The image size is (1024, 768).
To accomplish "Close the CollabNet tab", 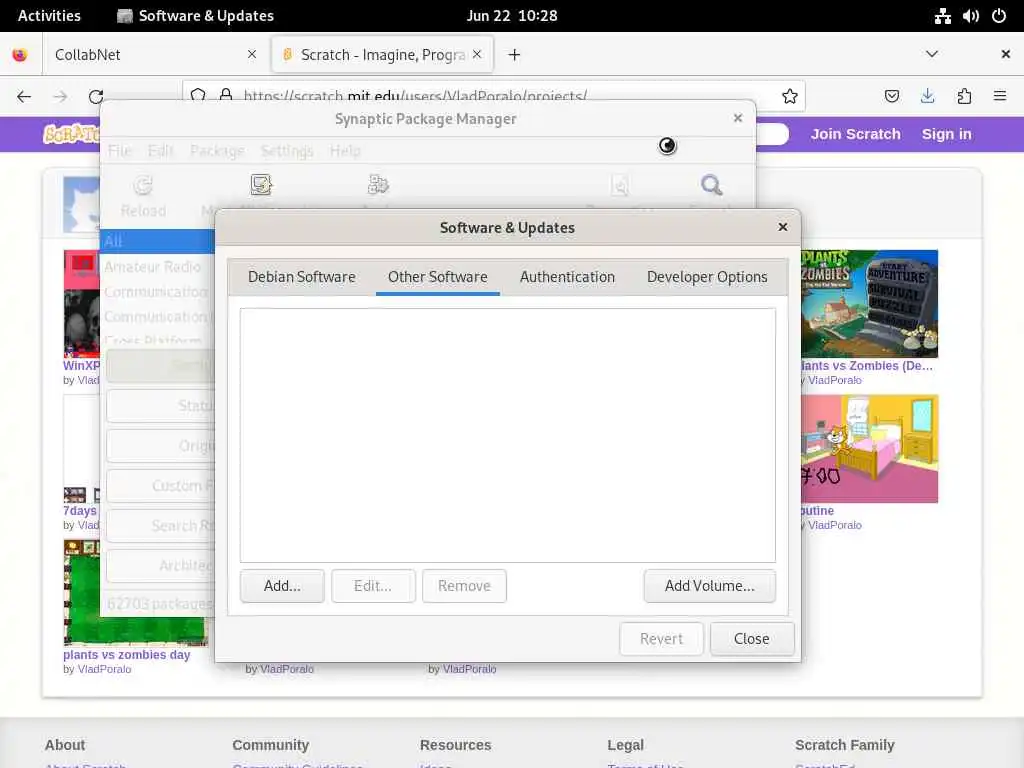I will tap(252, 54).
